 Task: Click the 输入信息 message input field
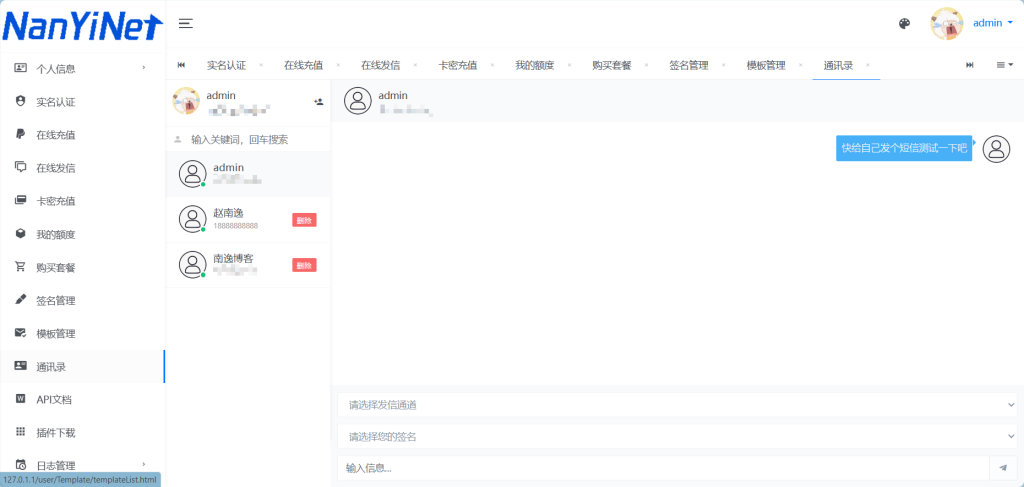[x=664, y=468]
